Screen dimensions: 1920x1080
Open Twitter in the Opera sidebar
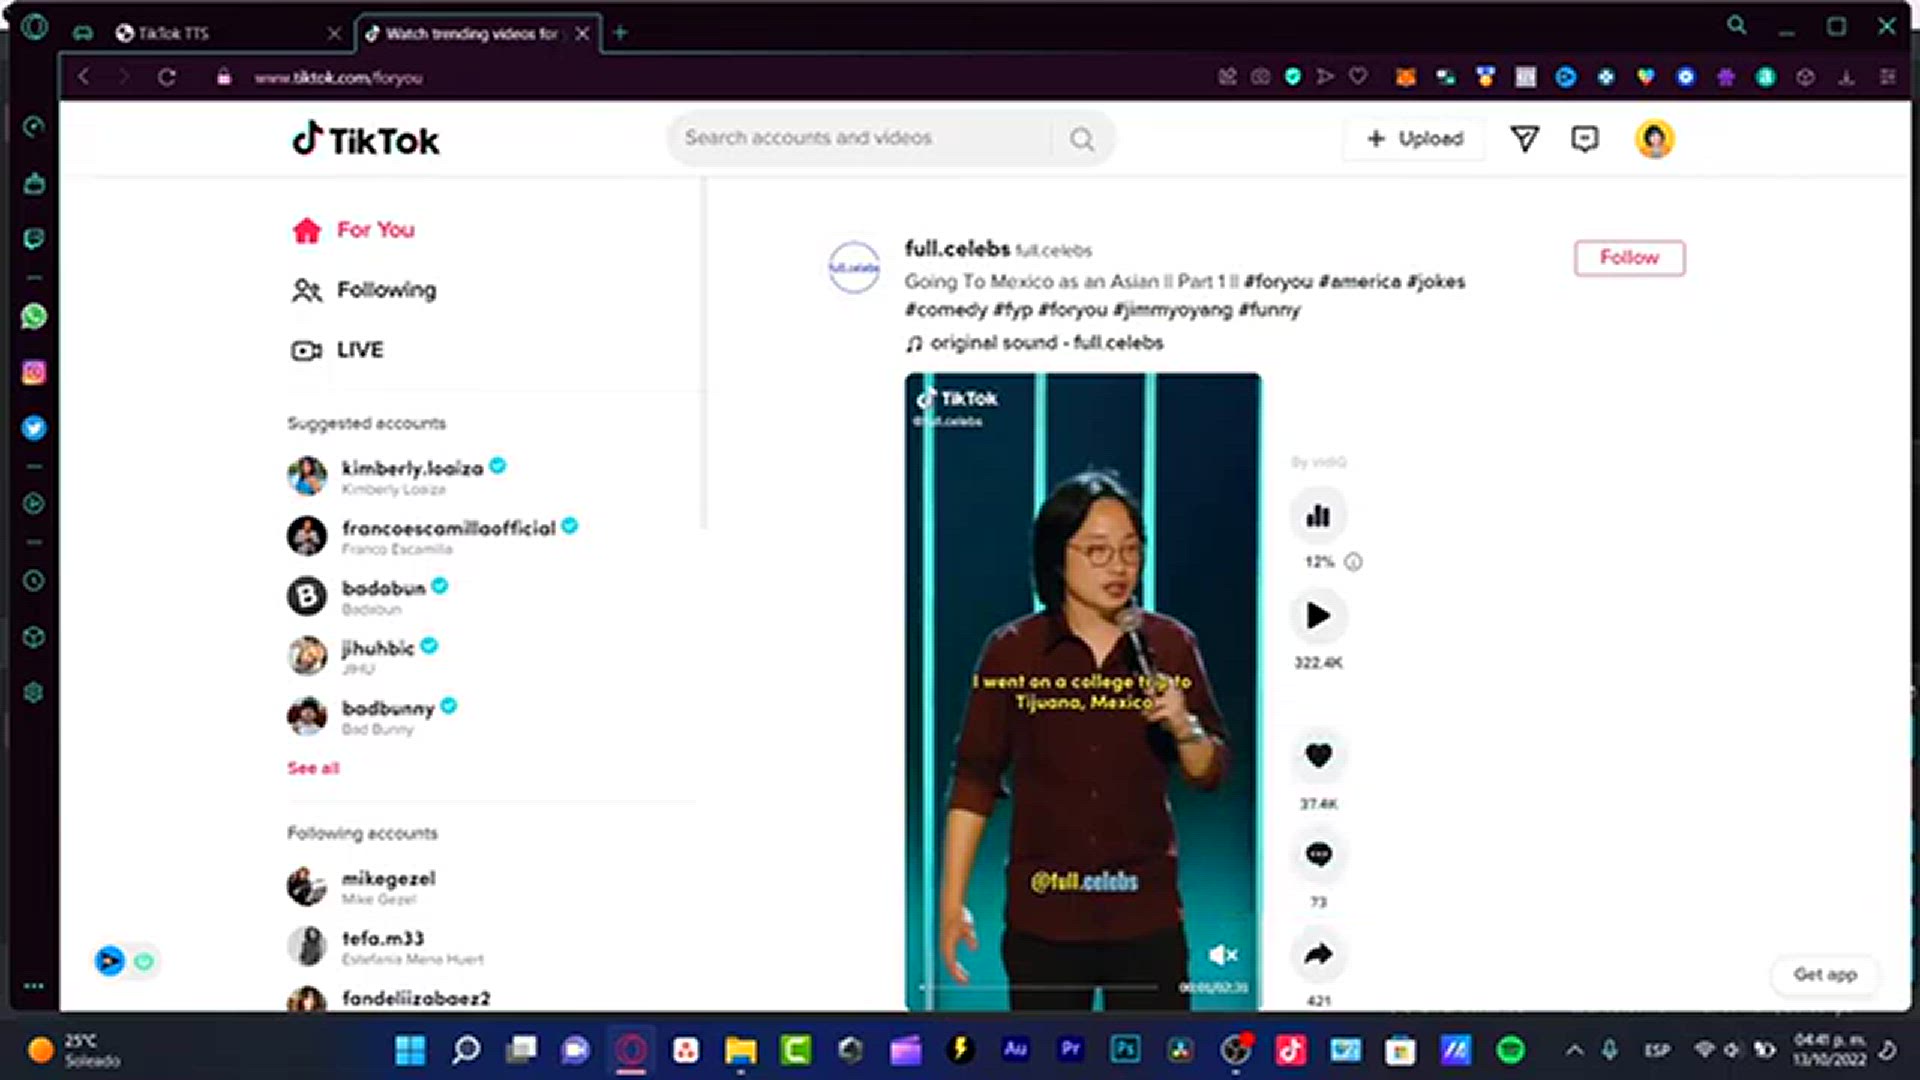click(34, 428)
